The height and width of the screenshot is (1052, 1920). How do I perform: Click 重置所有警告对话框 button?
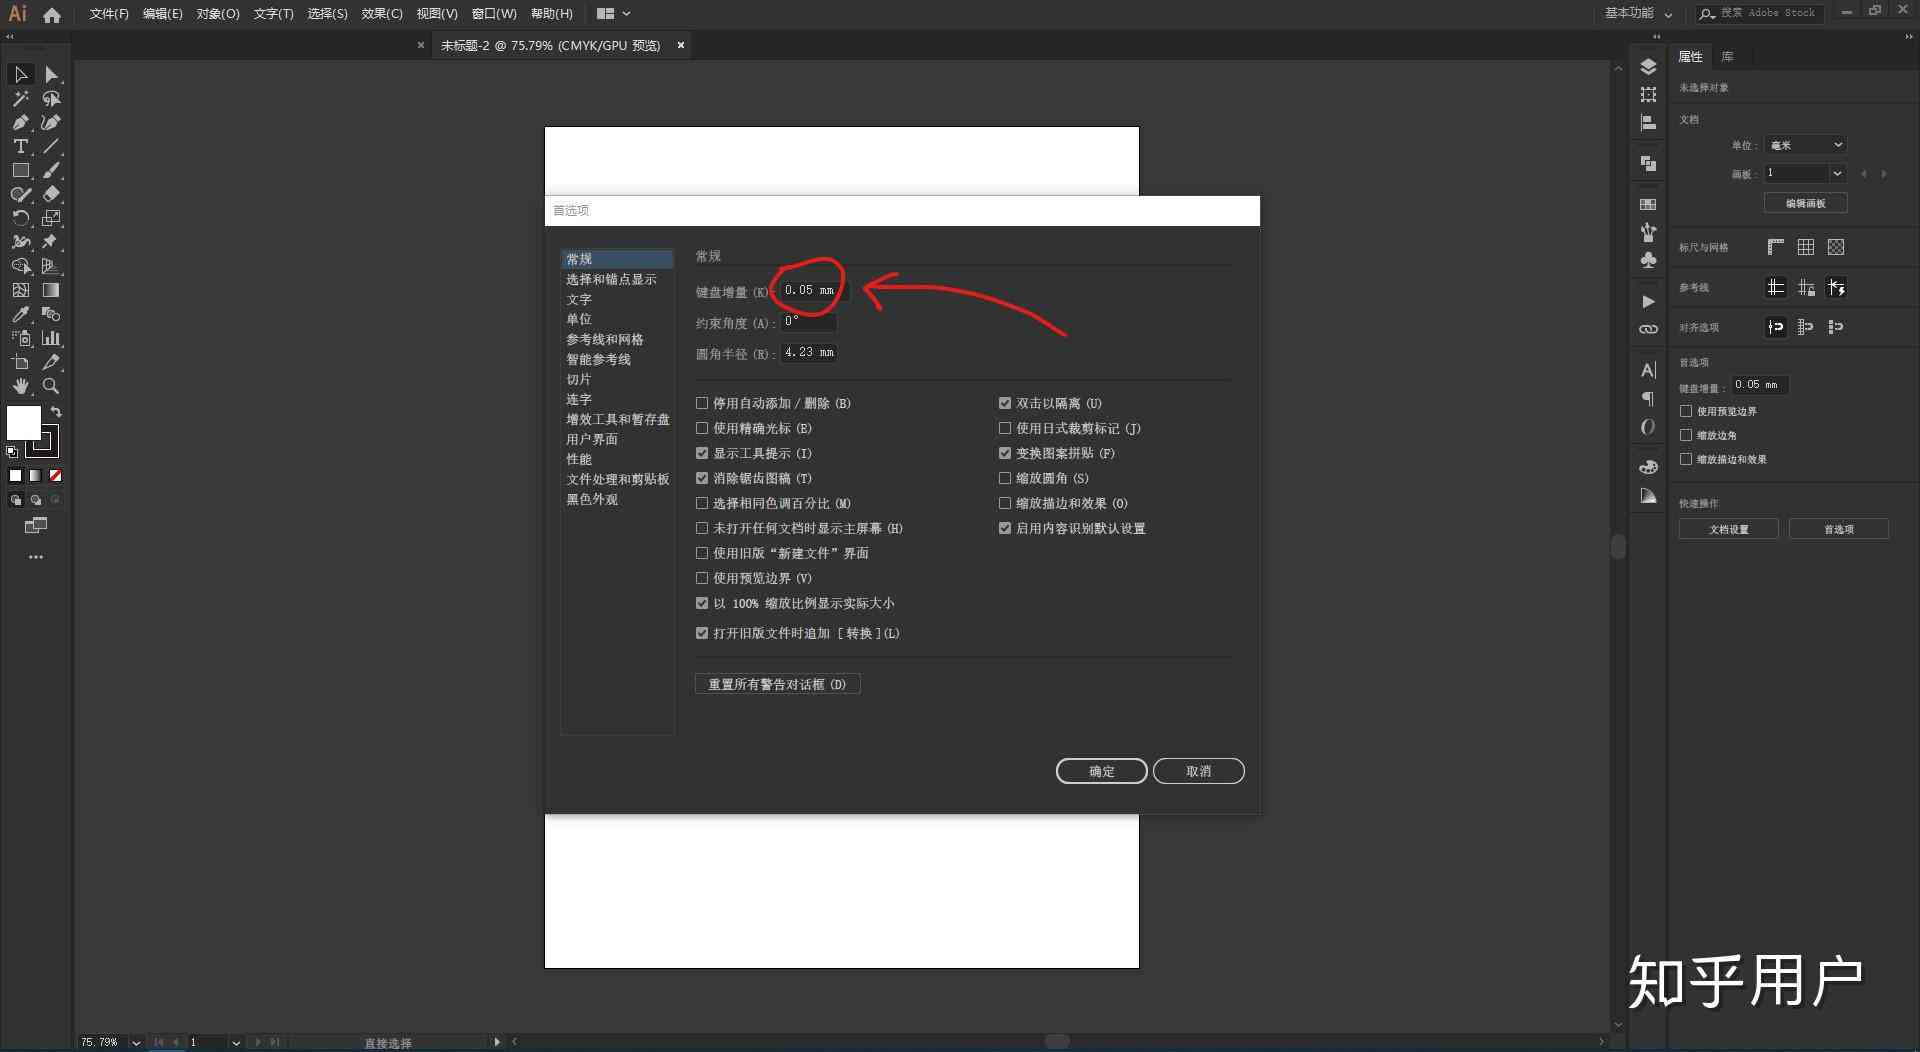coord(777,684)
